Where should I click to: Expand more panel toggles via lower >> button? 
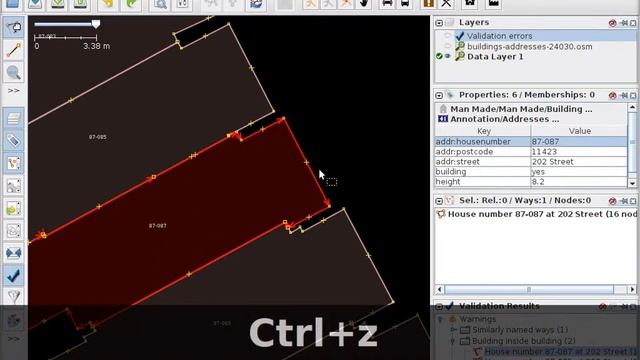pos(13,339)
